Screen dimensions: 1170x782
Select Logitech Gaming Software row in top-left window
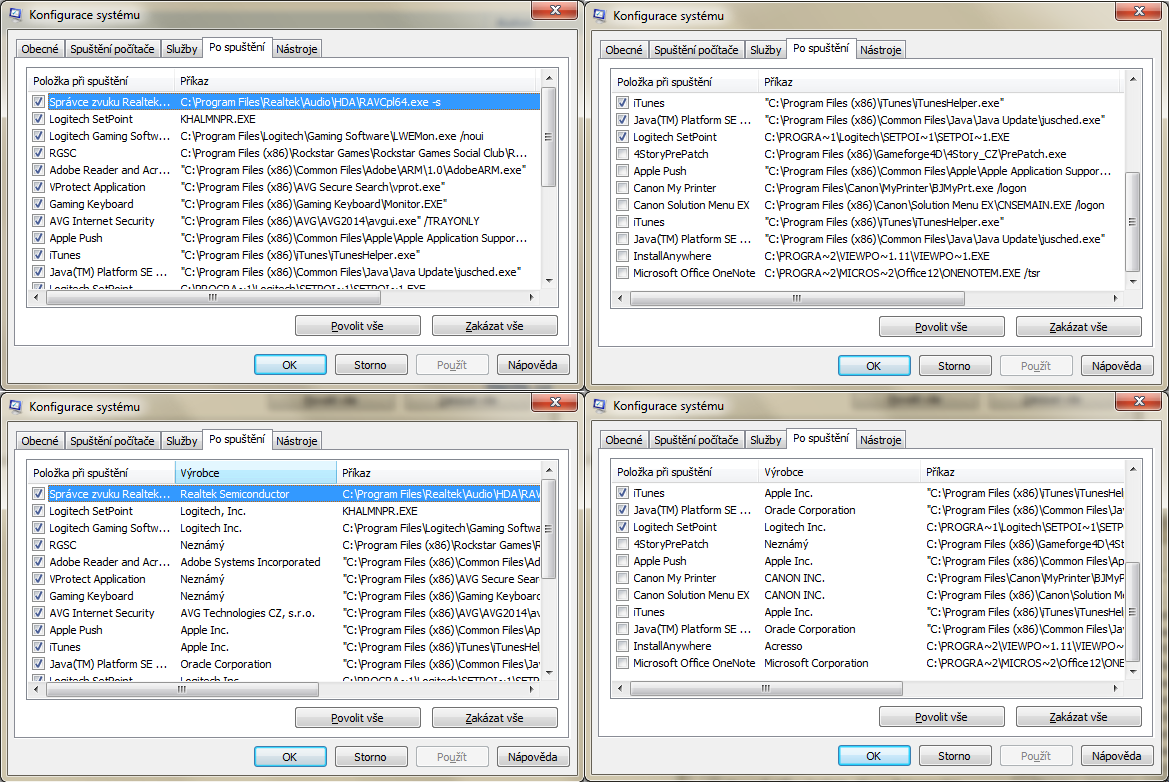coord(284,136)
